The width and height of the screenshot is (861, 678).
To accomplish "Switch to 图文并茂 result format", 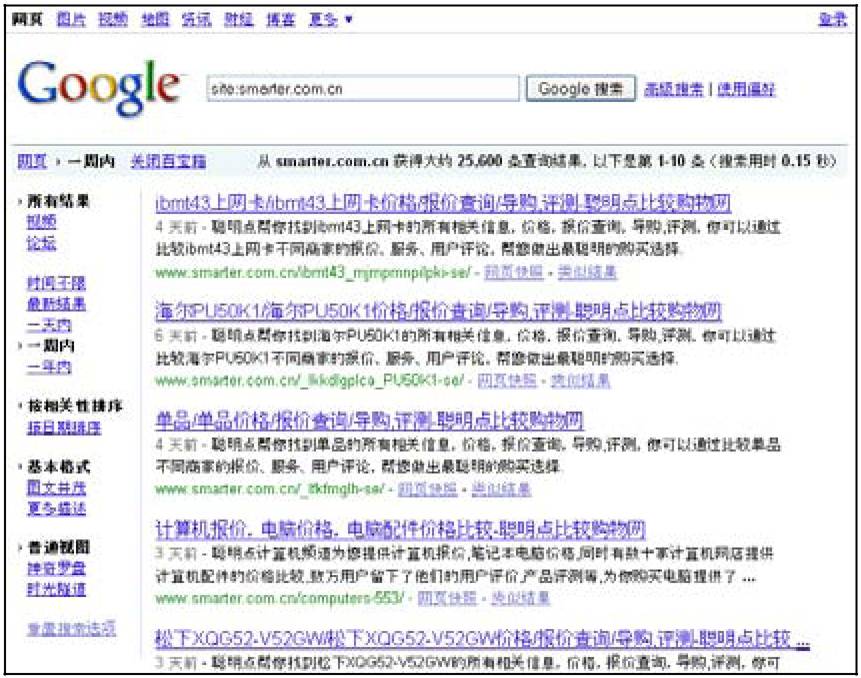I will [x=56, y=488].
